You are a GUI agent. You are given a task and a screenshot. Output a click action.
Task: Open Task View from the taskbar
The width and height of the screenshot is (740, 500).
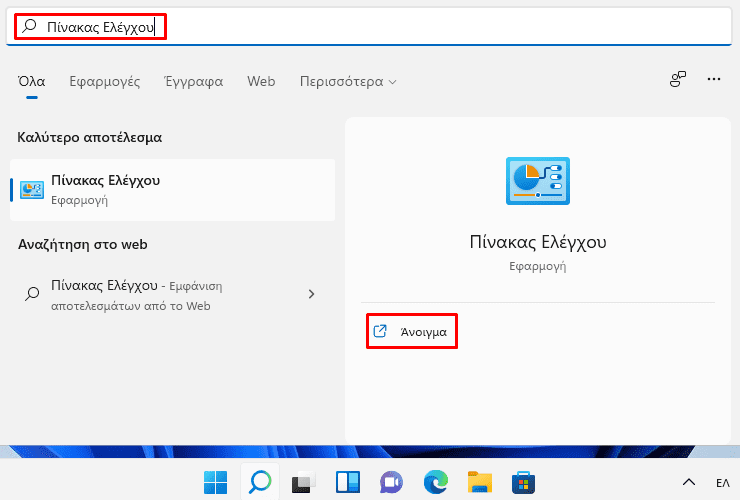point(303,483)
